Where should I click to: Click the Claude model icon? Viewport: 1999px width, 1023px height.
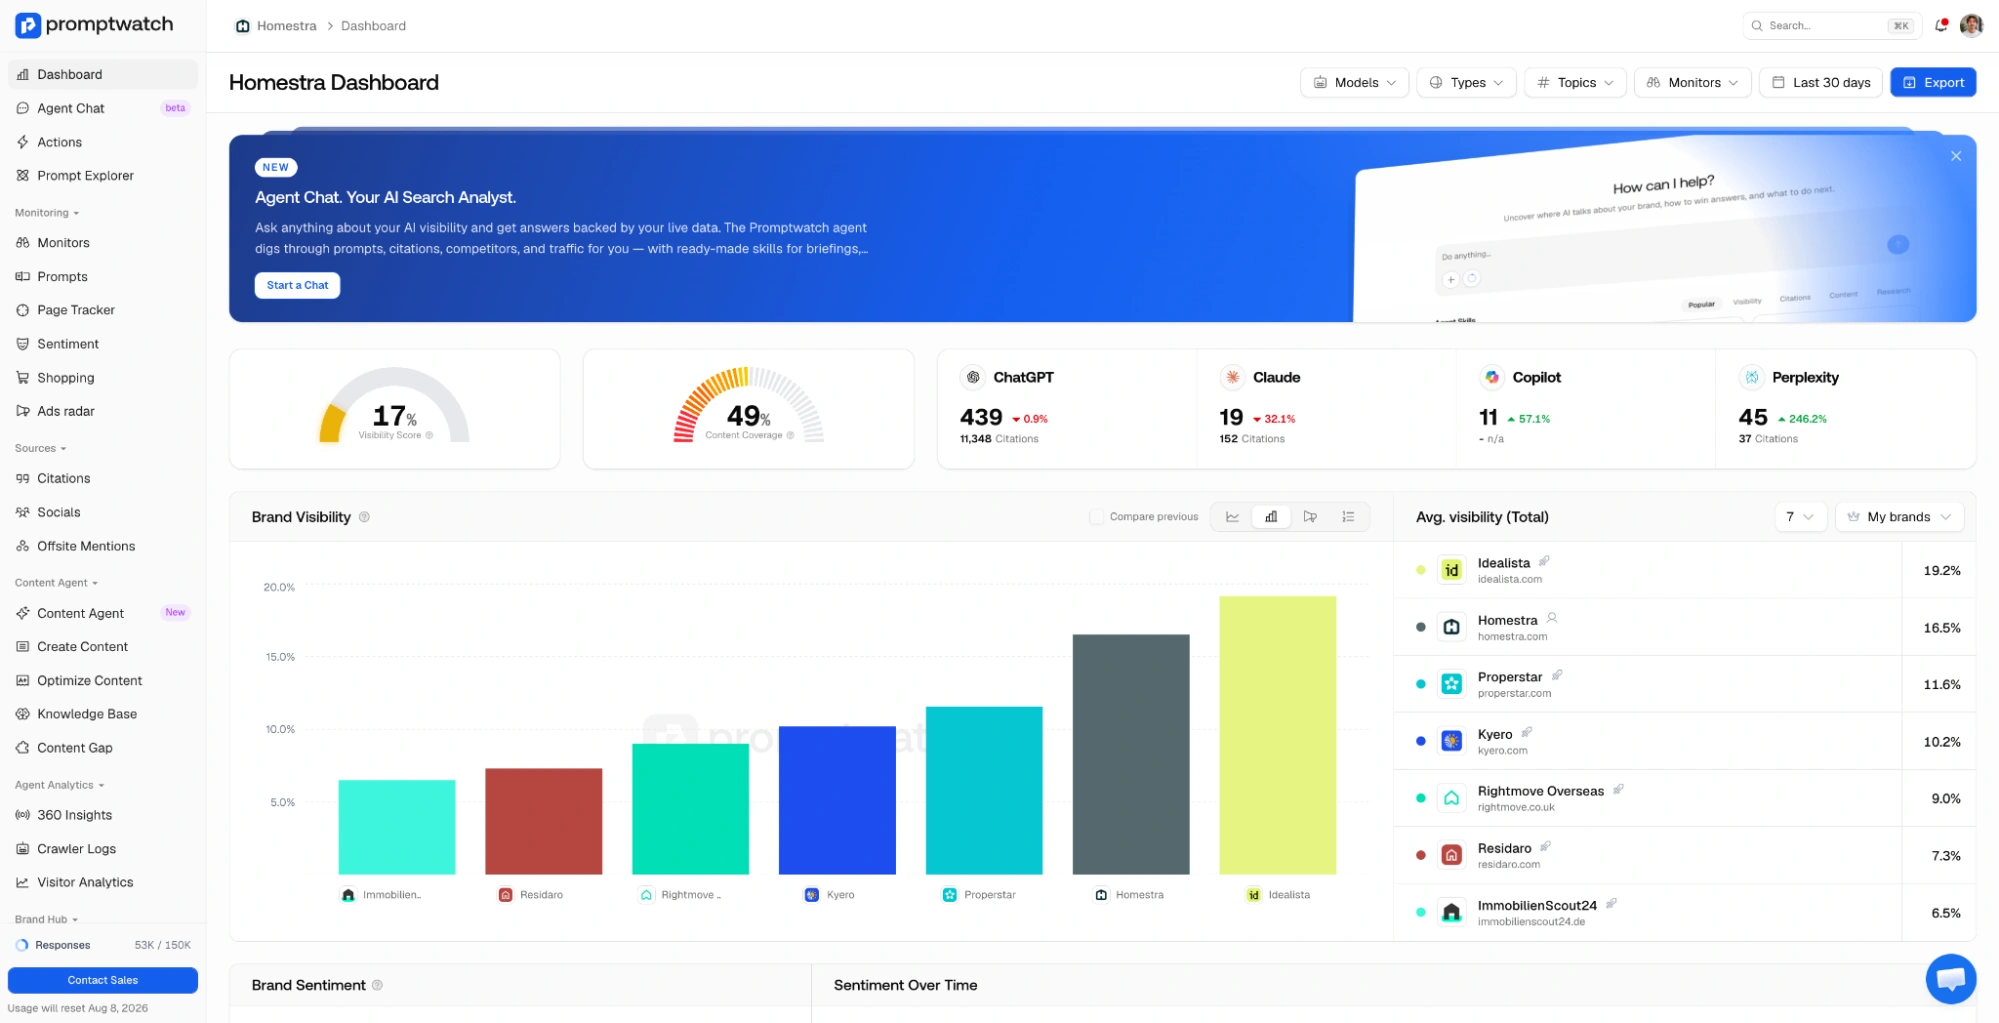[1232, 377]
